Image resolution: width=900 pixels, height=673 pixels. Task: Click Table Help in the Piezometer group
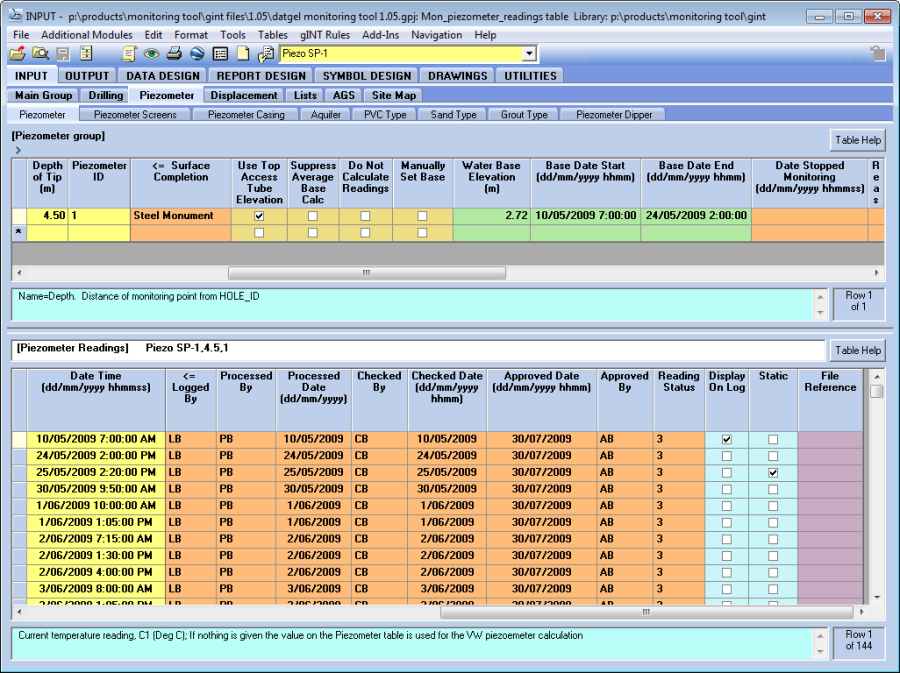(x=858, y=140)
